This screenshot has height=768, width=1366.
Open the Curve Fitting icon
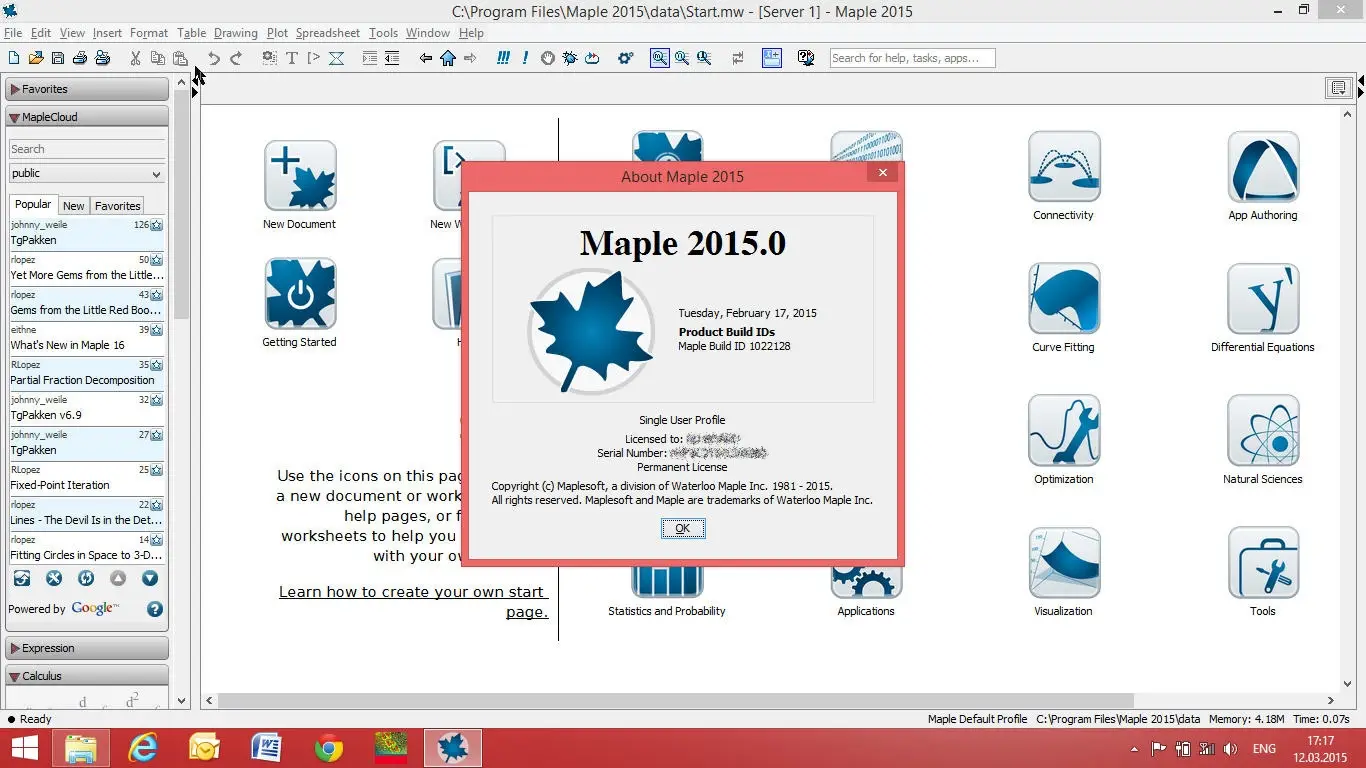coord(1063,298)
